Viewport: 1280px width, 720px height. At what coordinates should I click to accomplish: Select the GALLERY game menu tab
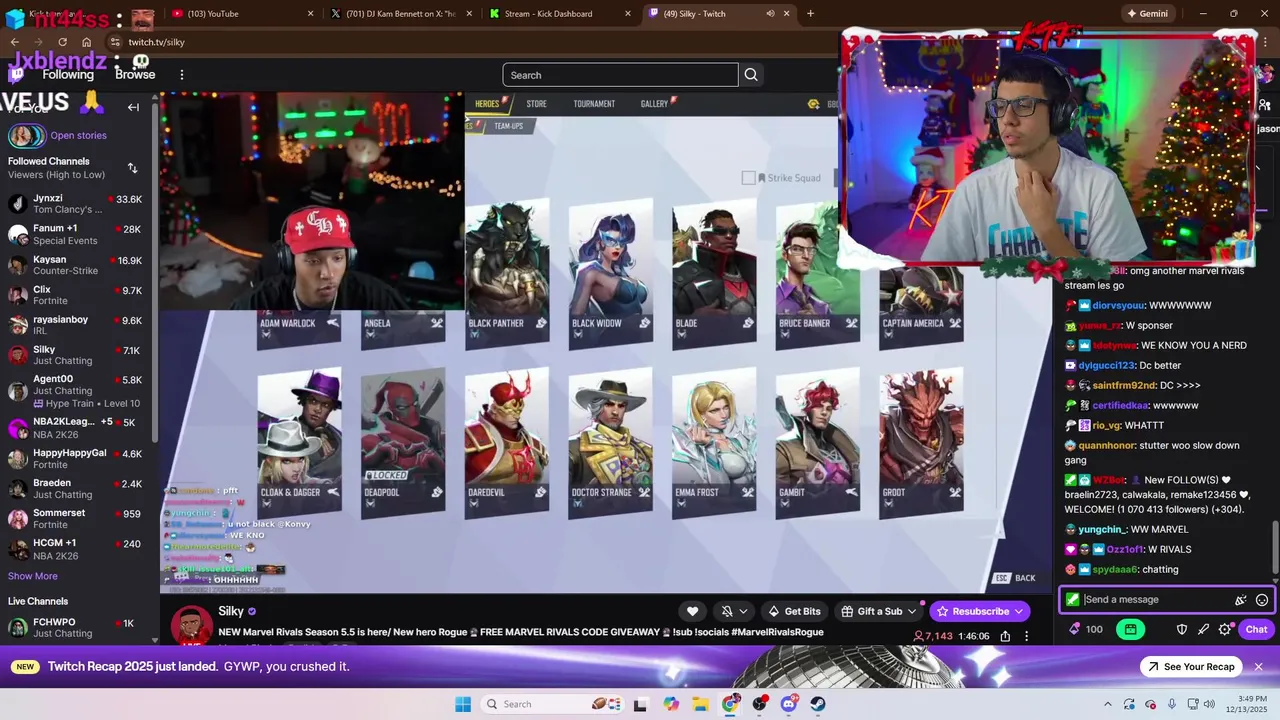pyautogui.click(x=654, y=104)
